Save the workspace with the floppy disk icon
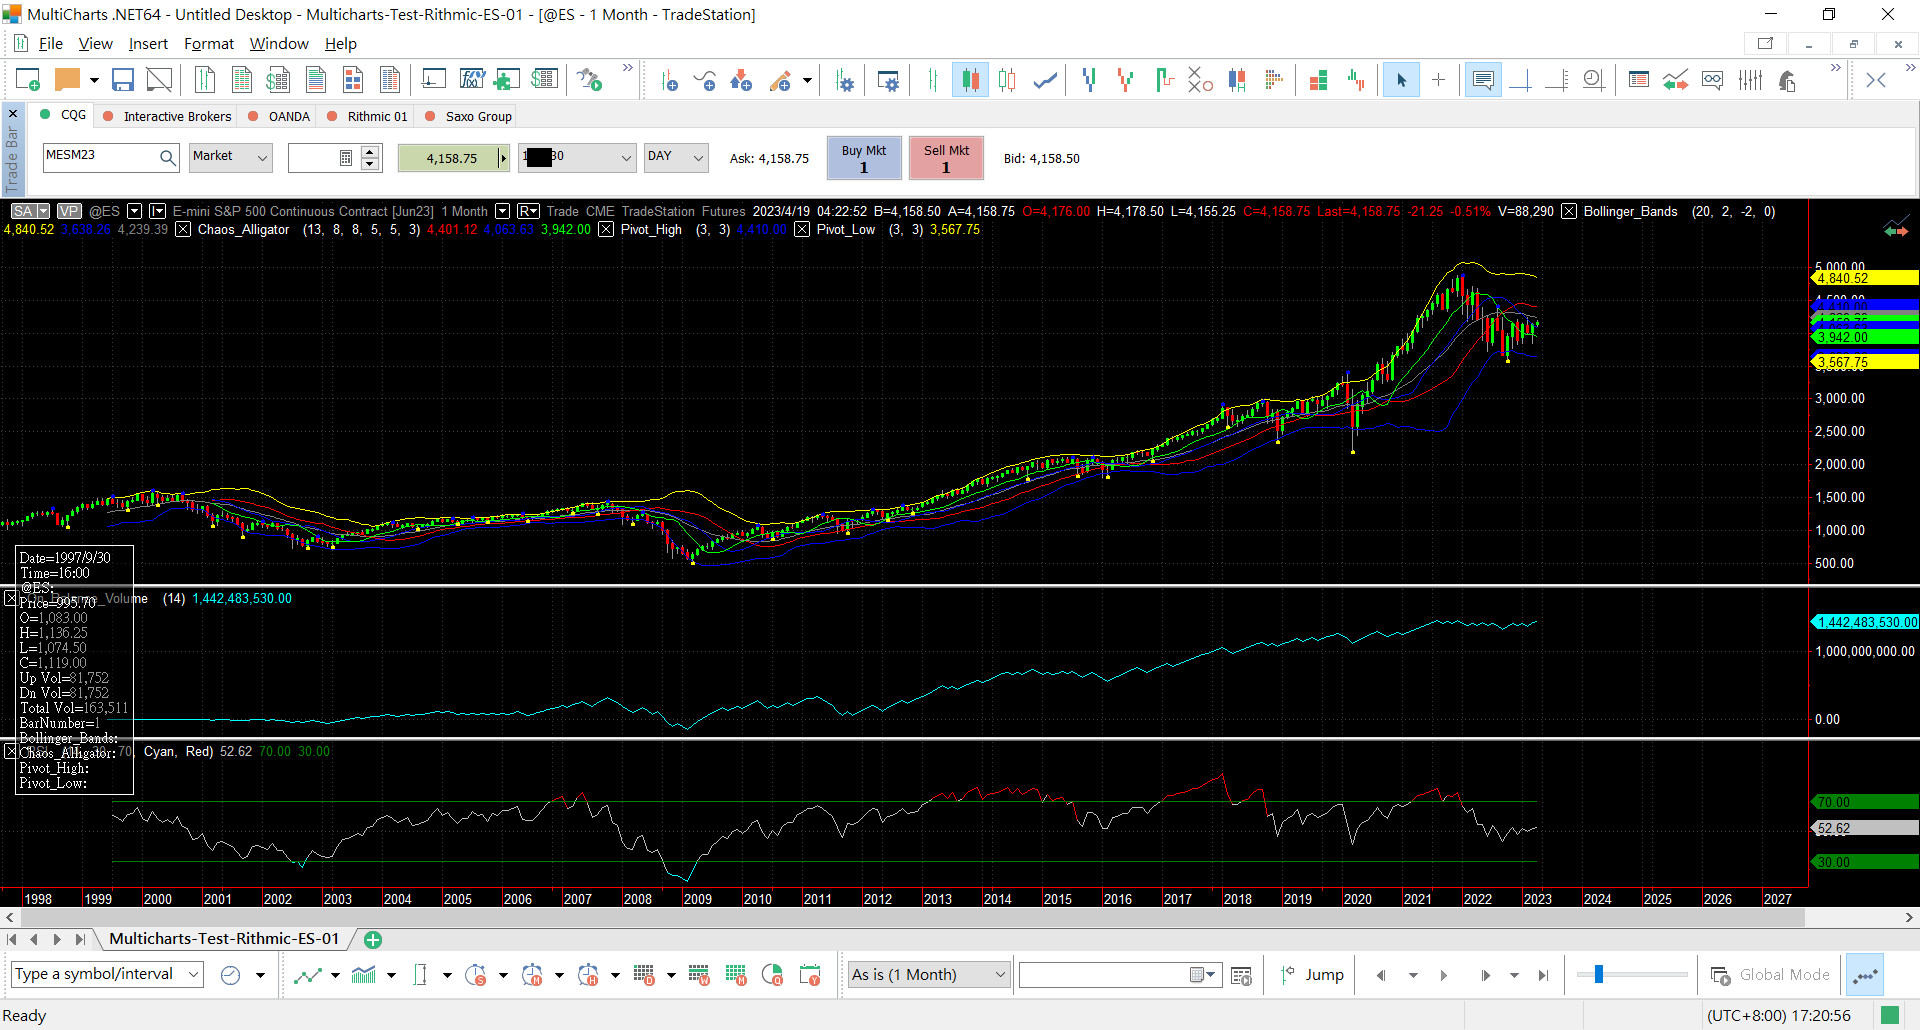1920x1030 pixels. coord(123,80)
